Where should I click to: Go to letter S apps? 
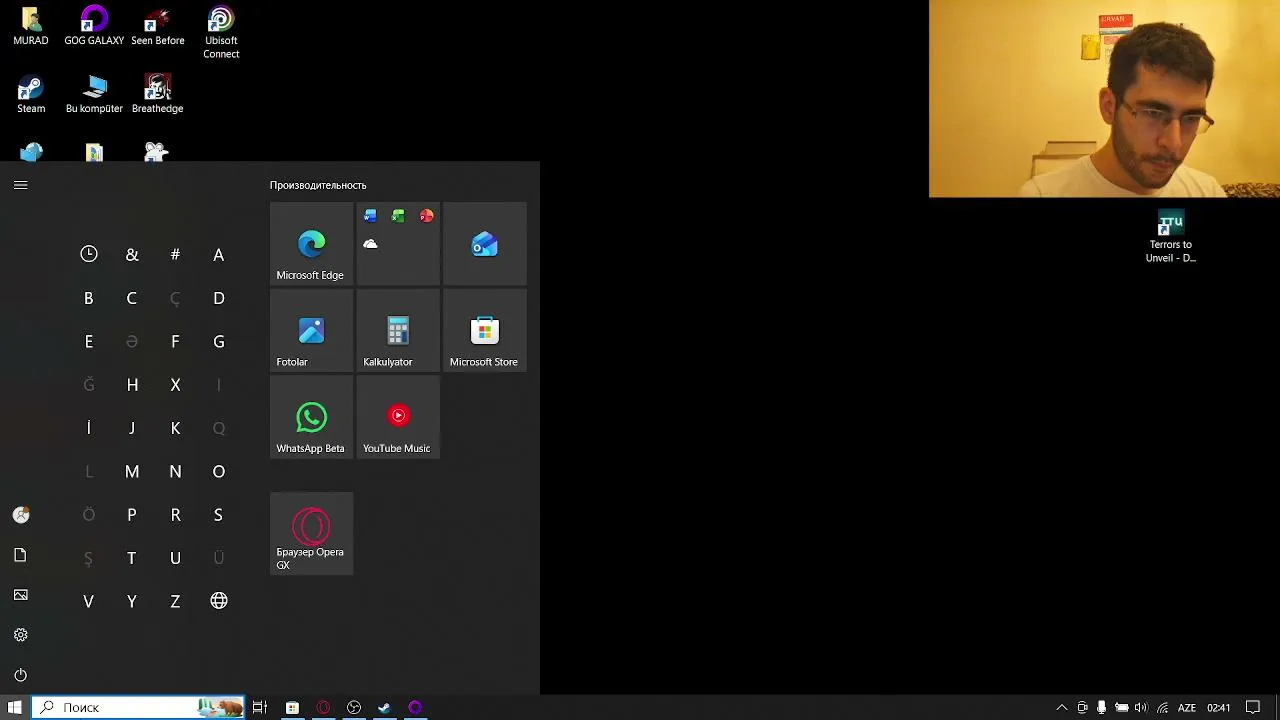coord(219,515)
